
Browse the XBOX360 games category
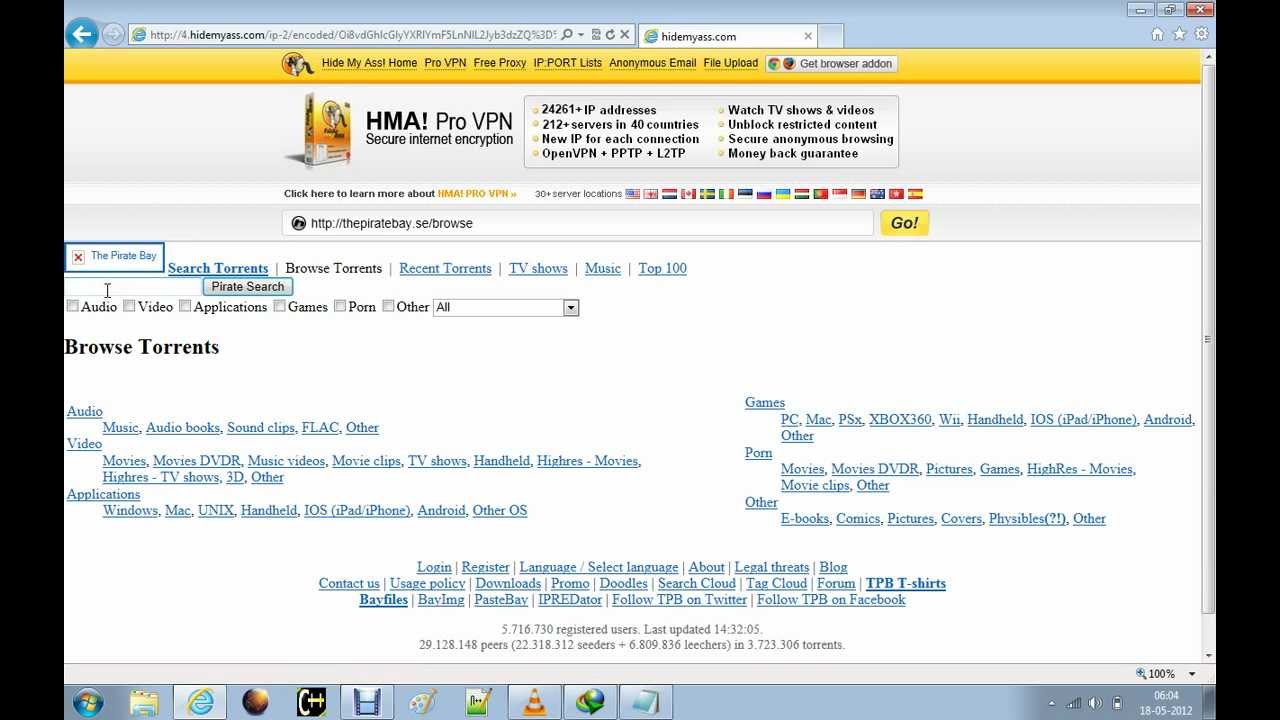pos(900,419)
